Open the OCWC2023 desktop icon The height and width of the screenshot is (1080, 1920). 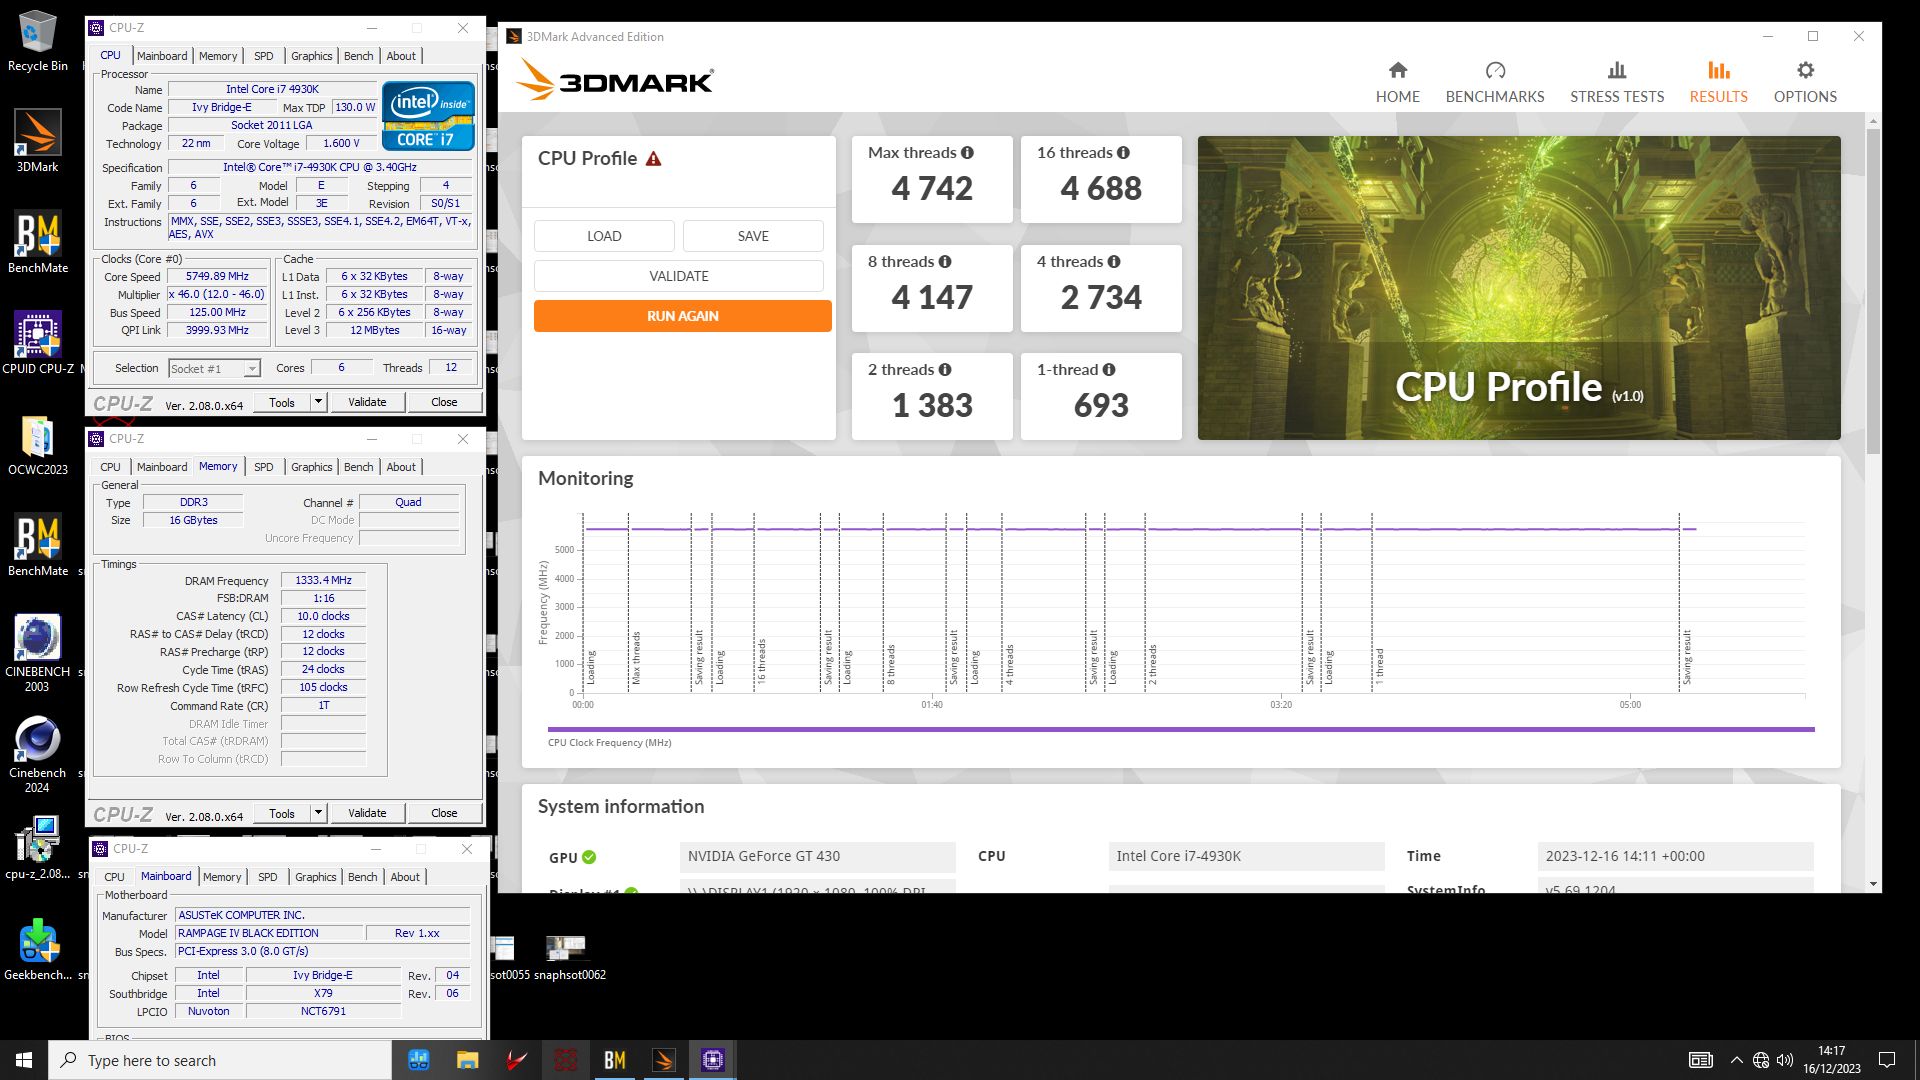click(x=37, y=445)
